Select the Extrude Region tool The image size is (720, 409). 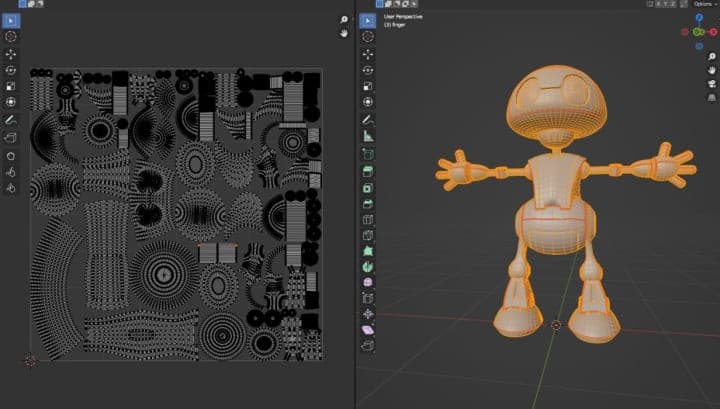(x=367, y=171)
